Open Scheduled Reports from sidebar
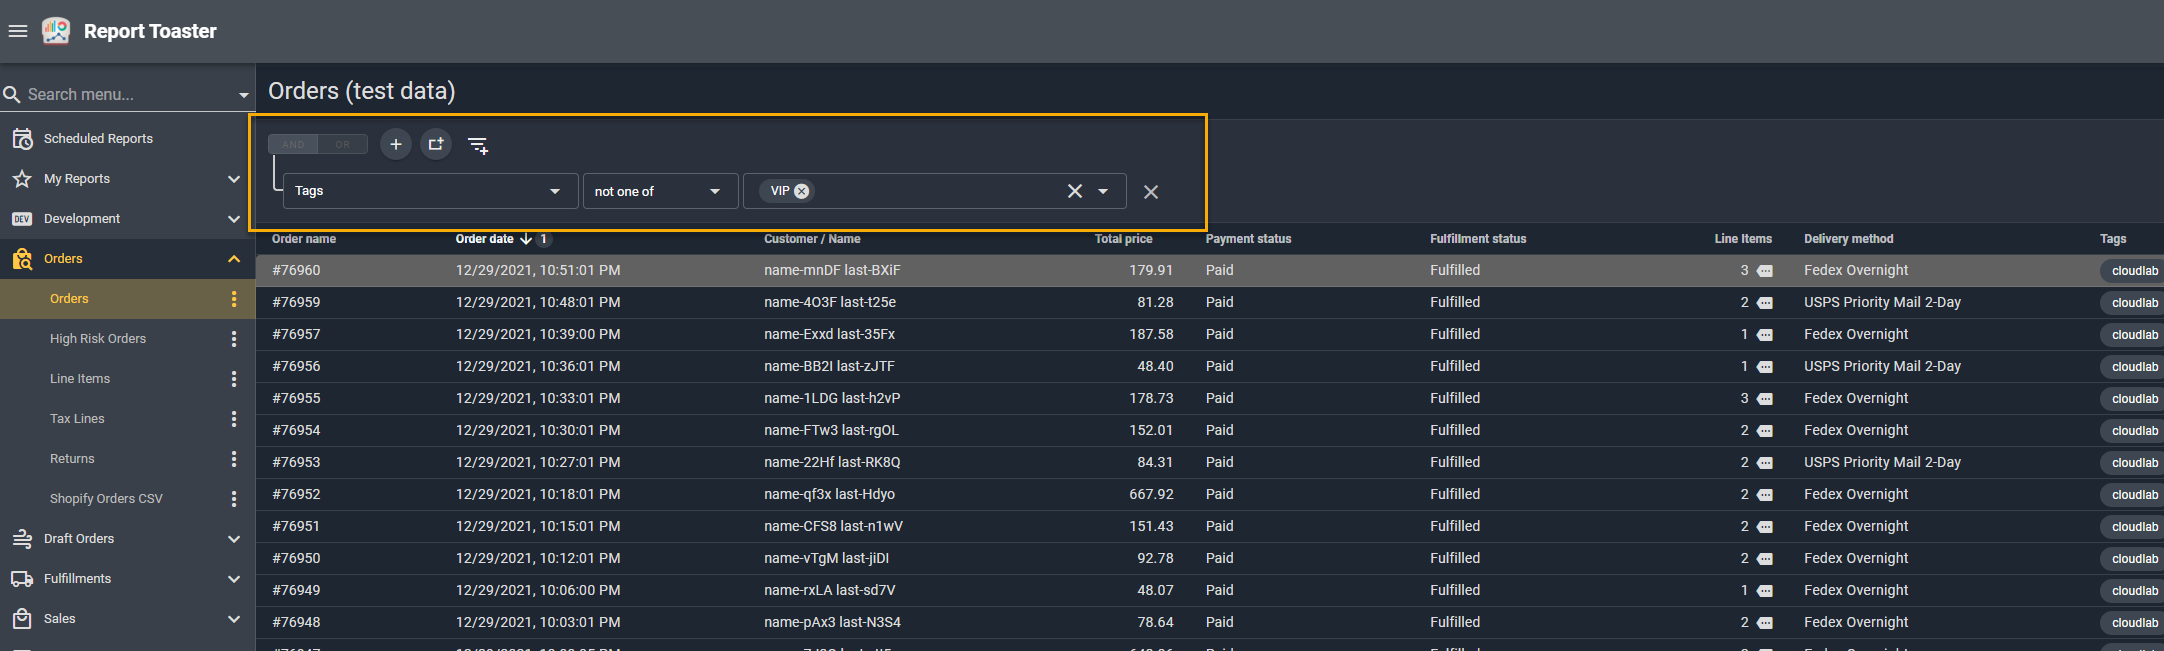 click(x=98, y=139)
